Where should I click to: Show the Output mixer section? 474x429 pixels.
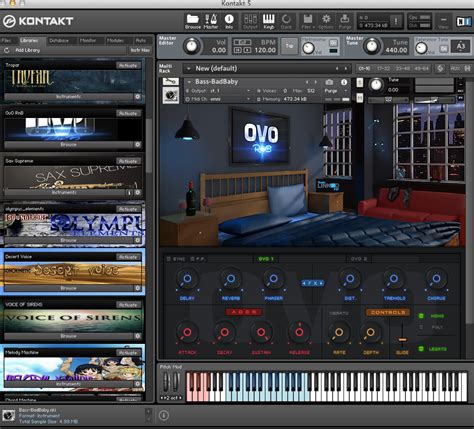(250, 22)
